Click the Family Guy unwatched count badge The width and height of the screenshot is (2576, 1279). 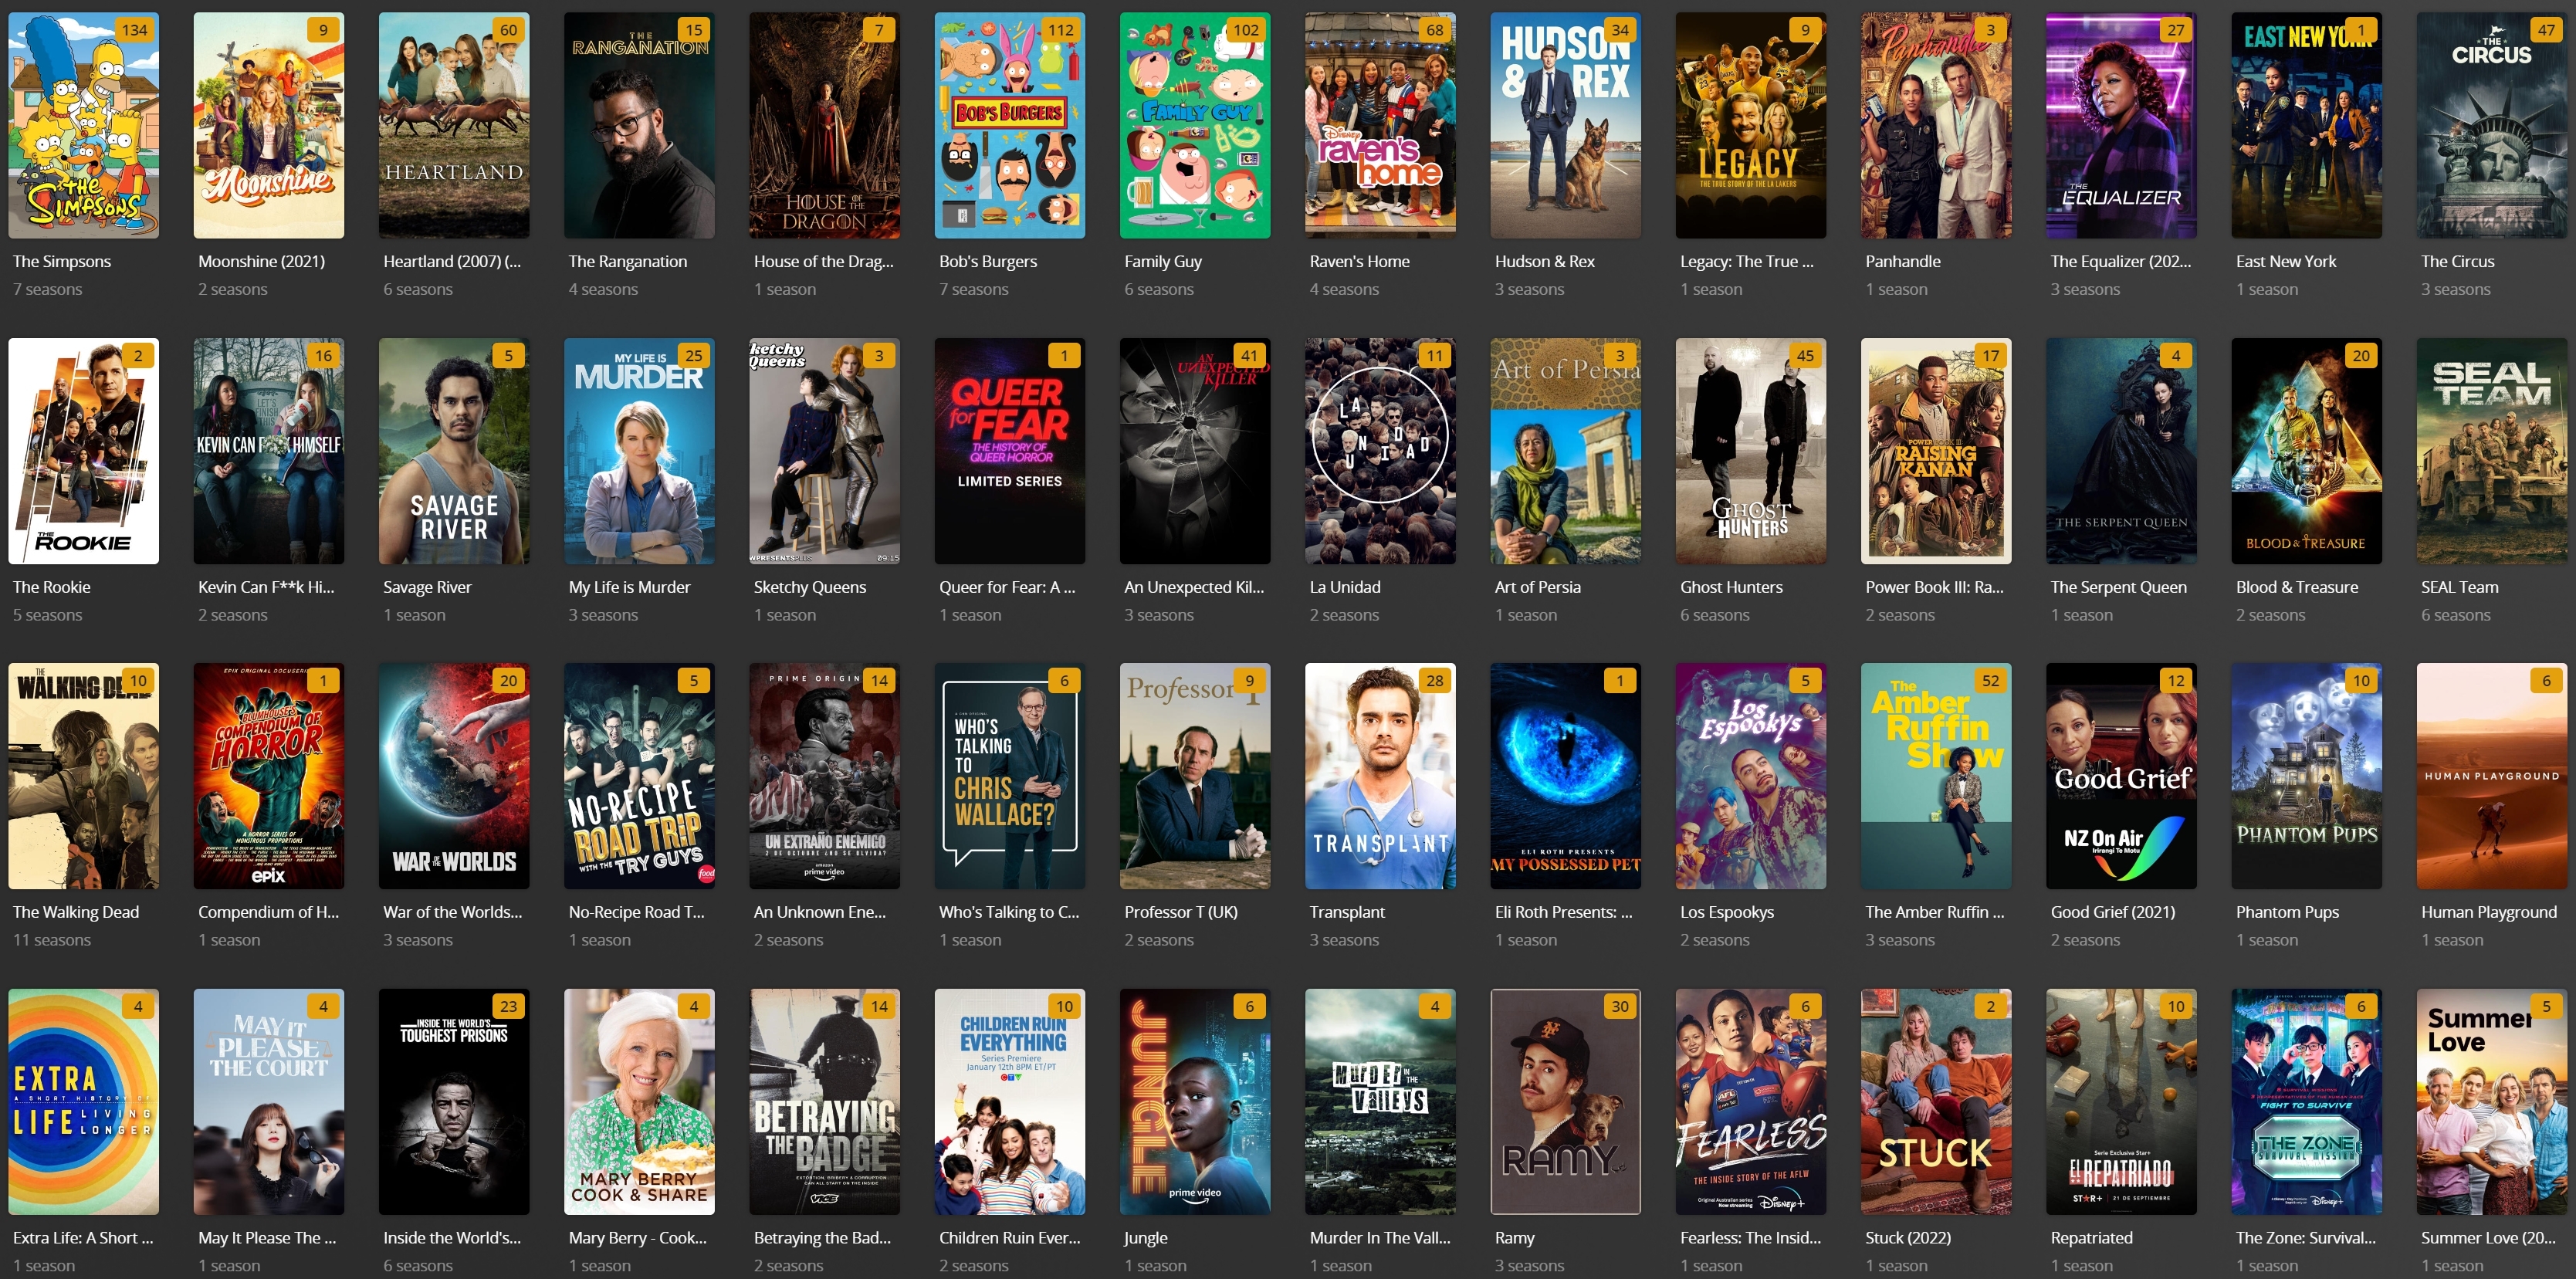(1245, 30)
